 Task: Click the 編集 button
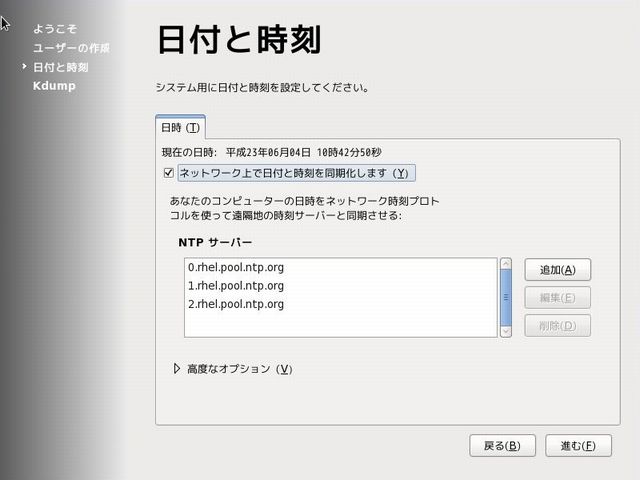click(x=557, y=297)
